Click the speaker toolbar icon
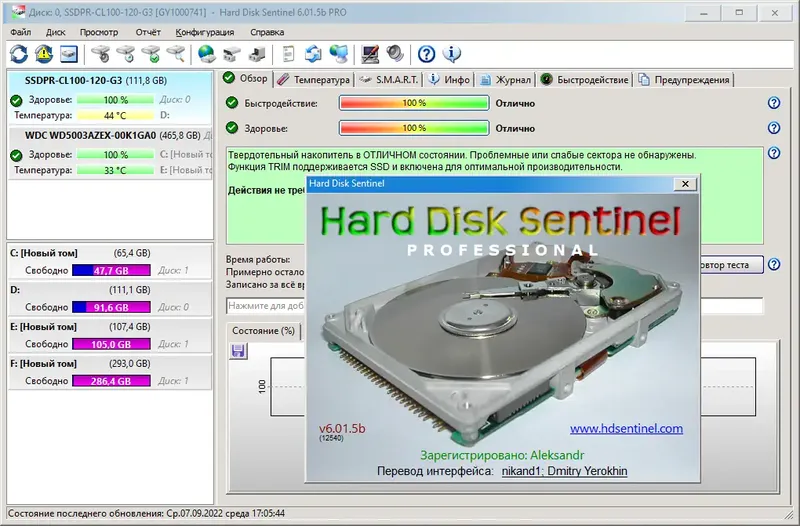 point(395,54)
